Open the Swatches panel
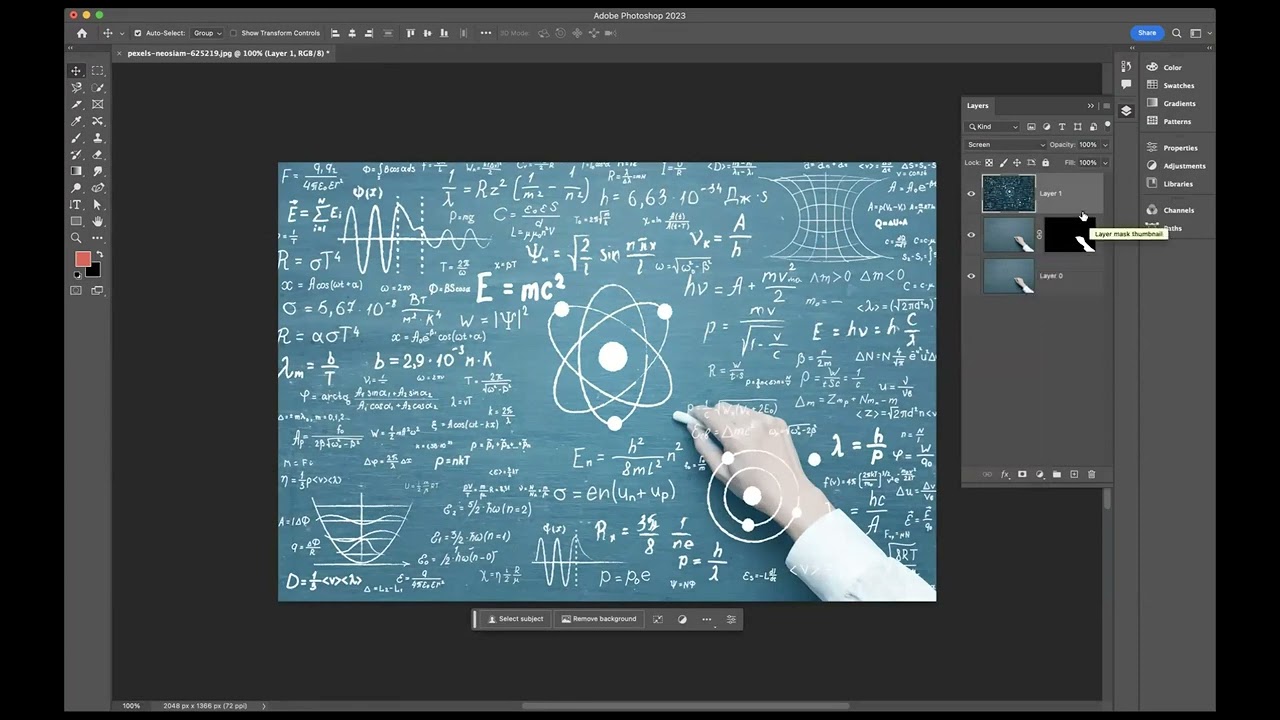 1170,86
